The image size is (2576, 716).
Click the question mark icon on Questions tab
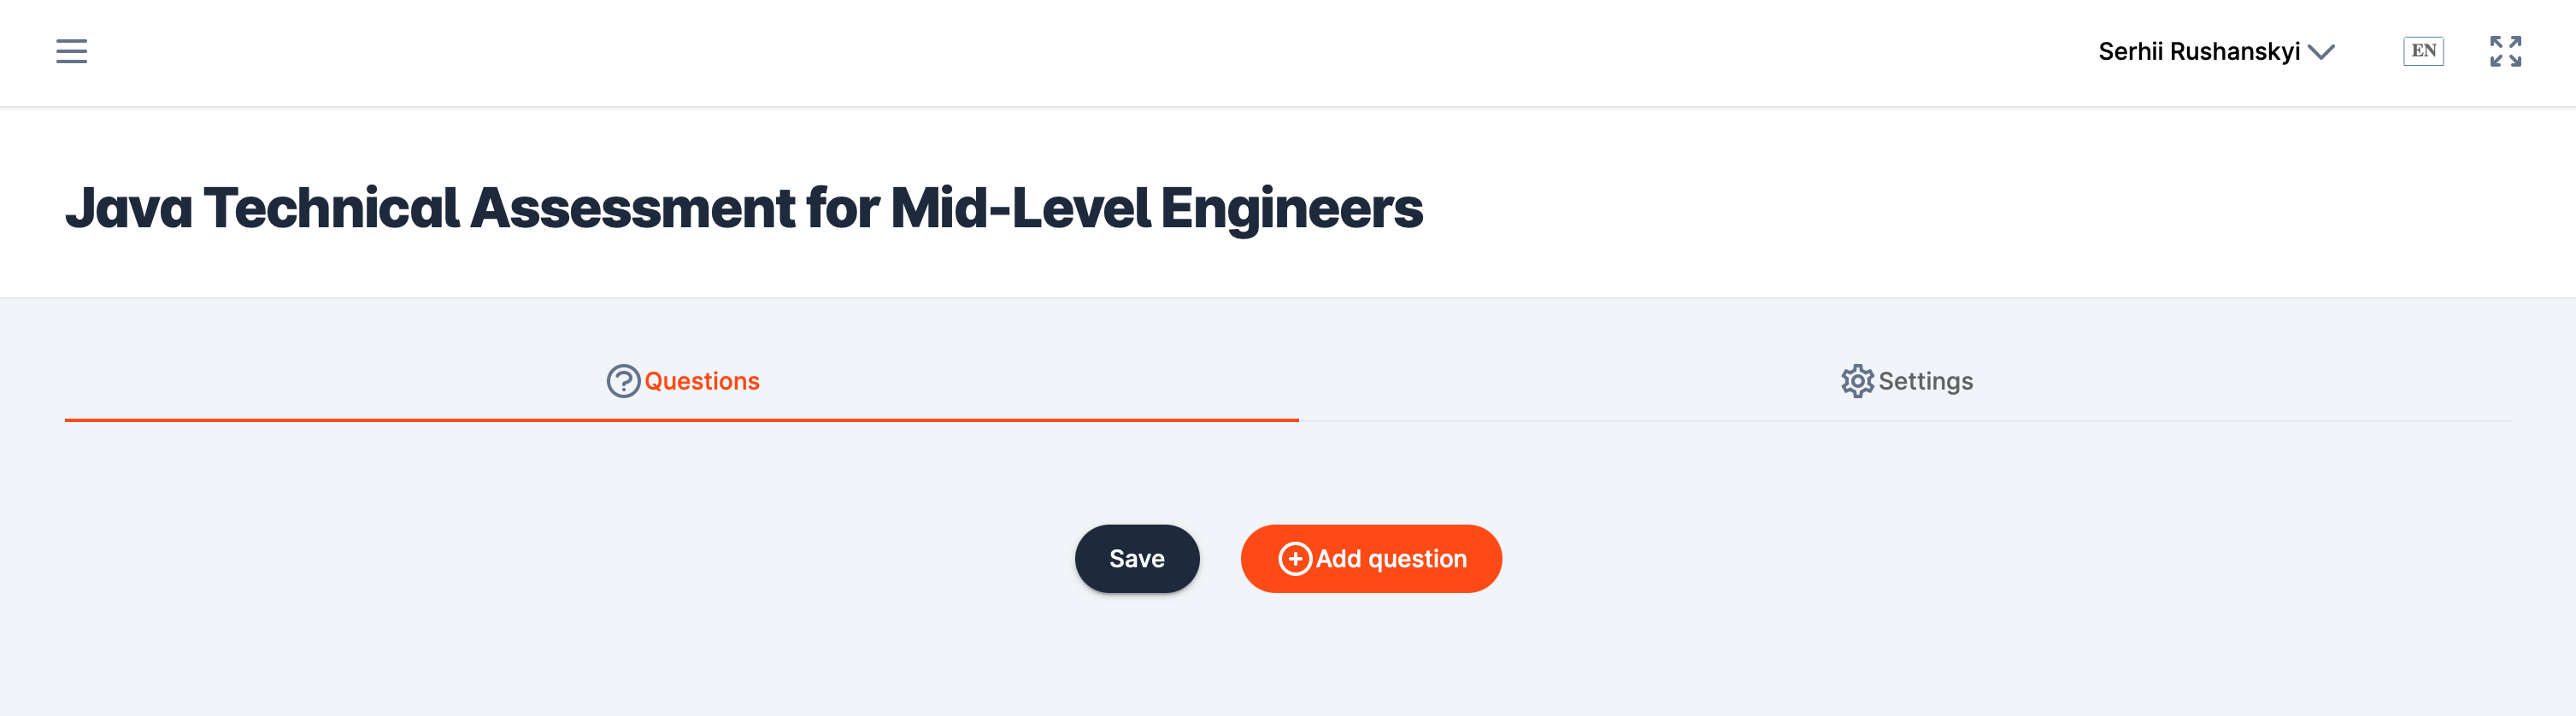[623, 381]
